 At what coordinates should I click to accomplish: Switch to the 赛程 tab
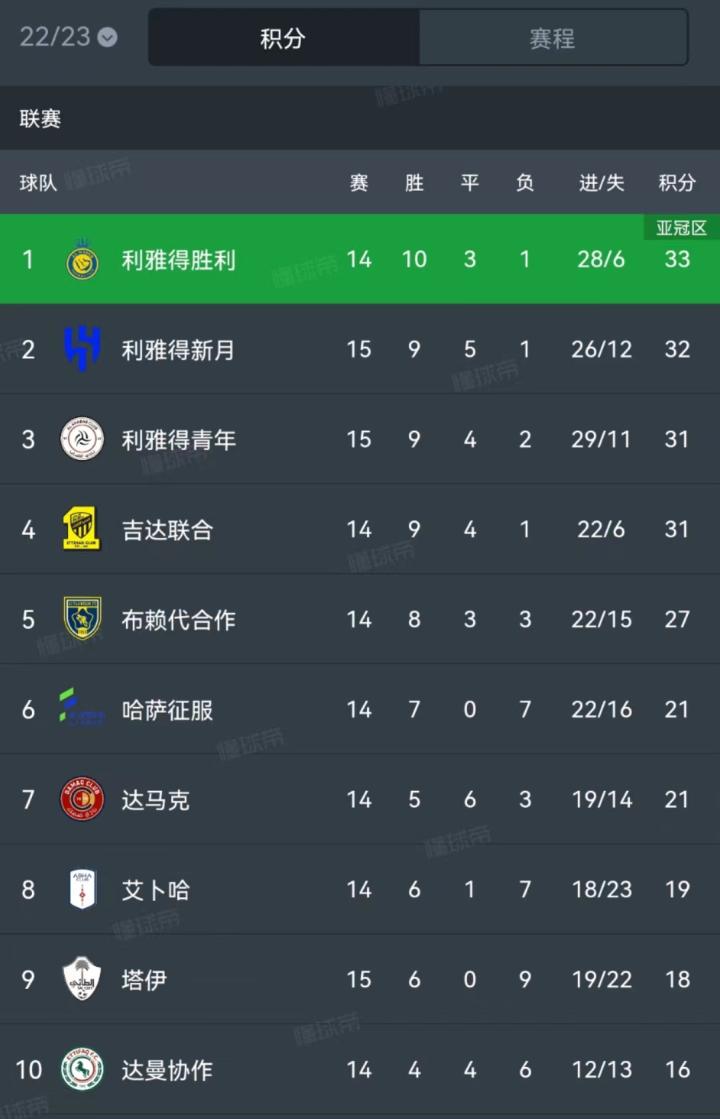[552, 38]
